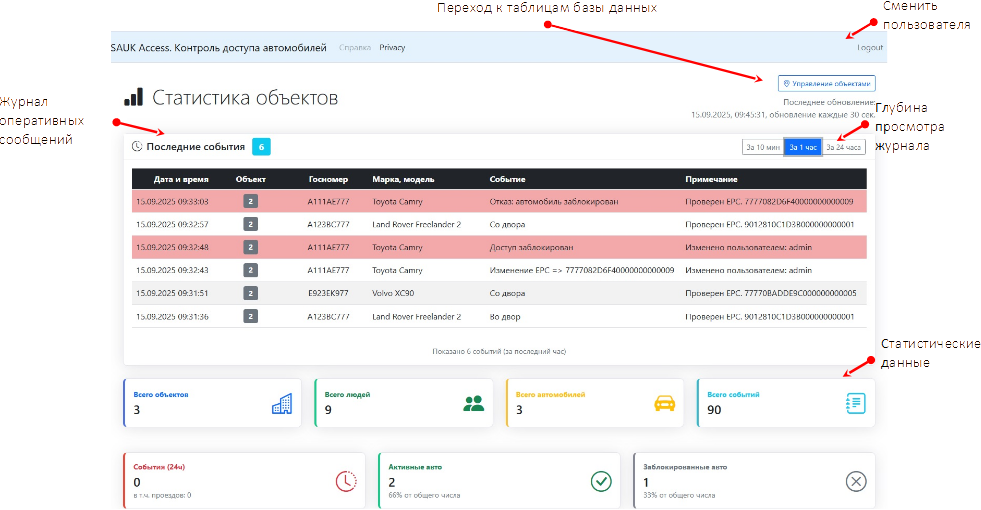Select the За 10 мин journal filter
Viewport: 981px width, 510px height.
[763, 147]
